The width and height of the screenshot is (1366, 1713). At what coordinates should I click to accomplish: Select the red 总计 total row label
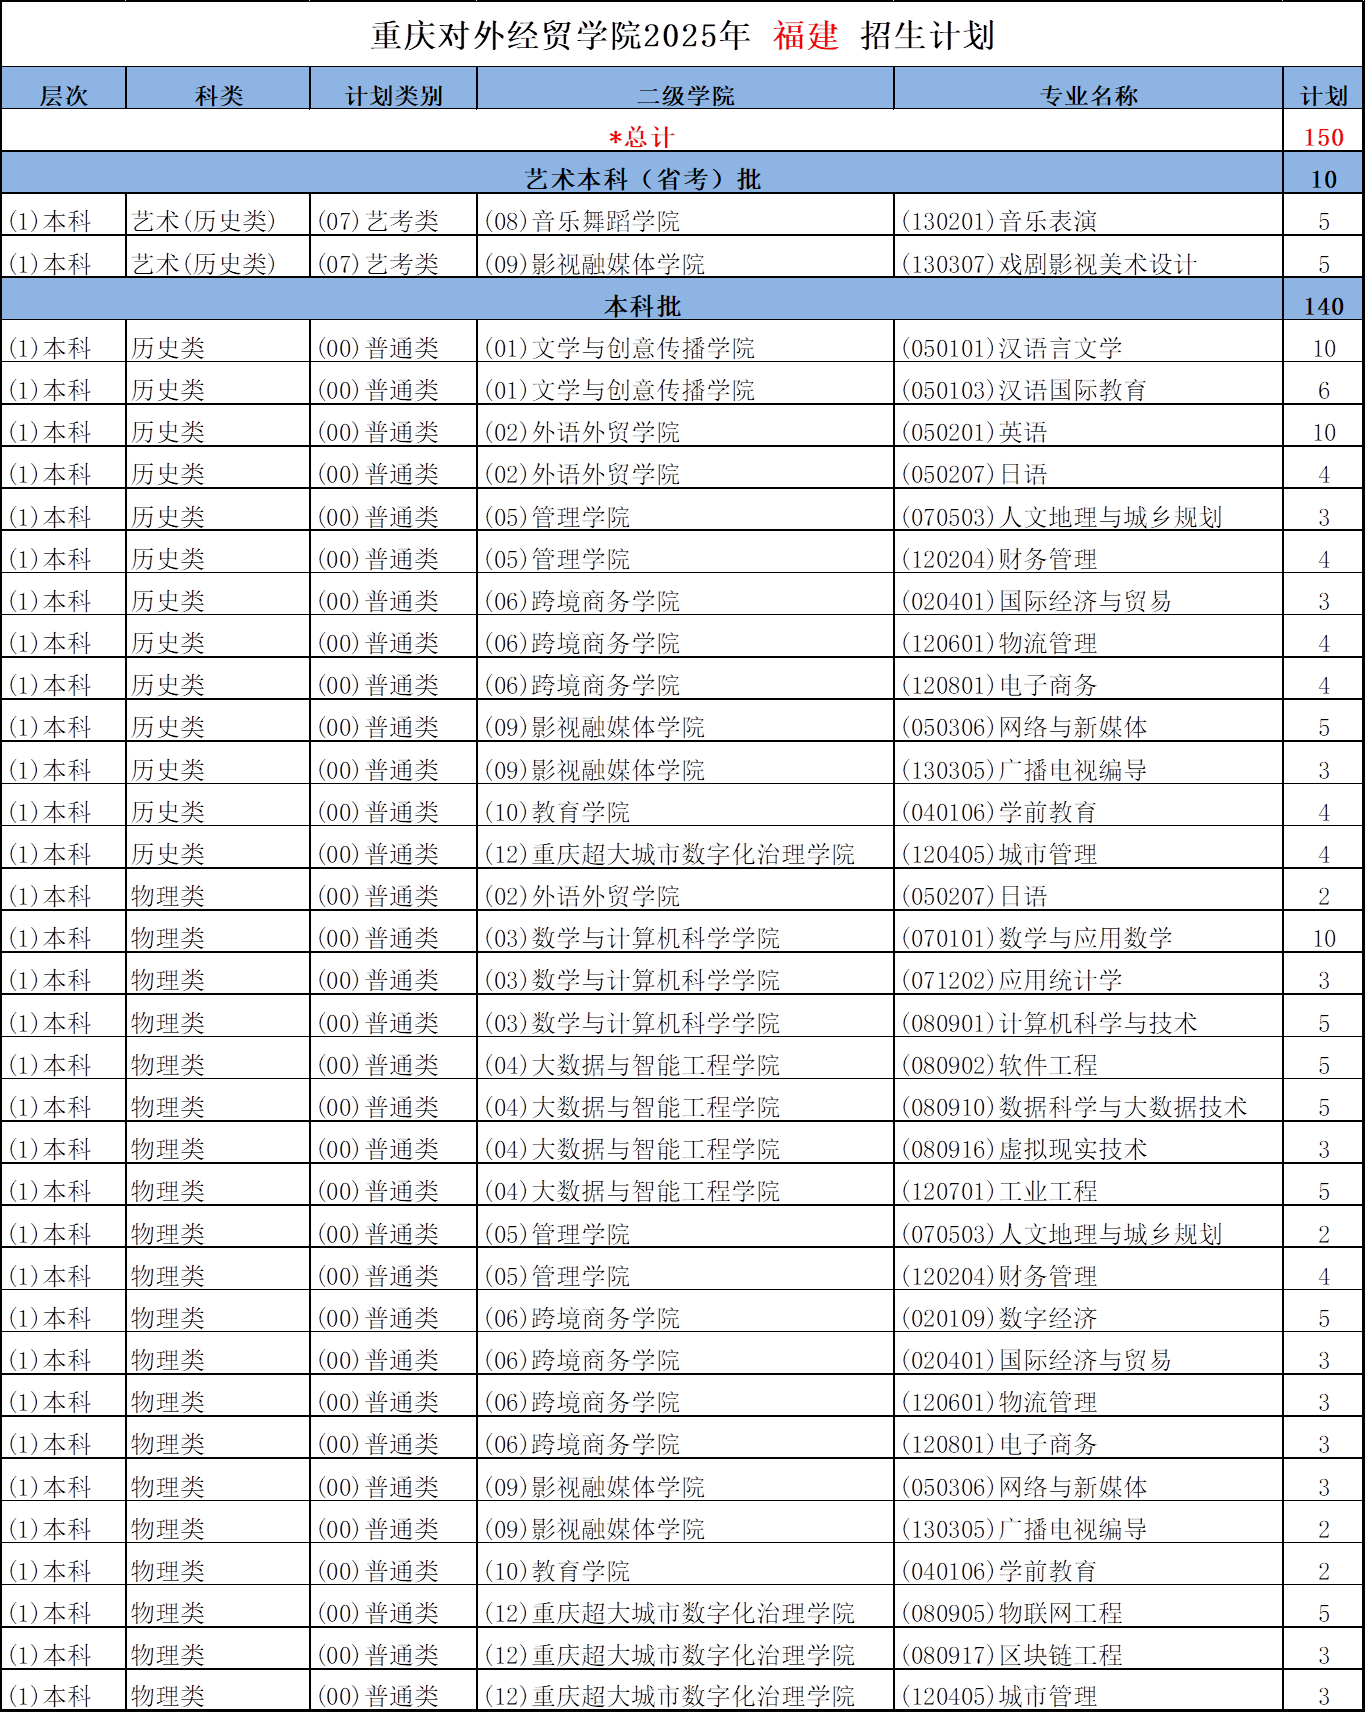[642, 137]
